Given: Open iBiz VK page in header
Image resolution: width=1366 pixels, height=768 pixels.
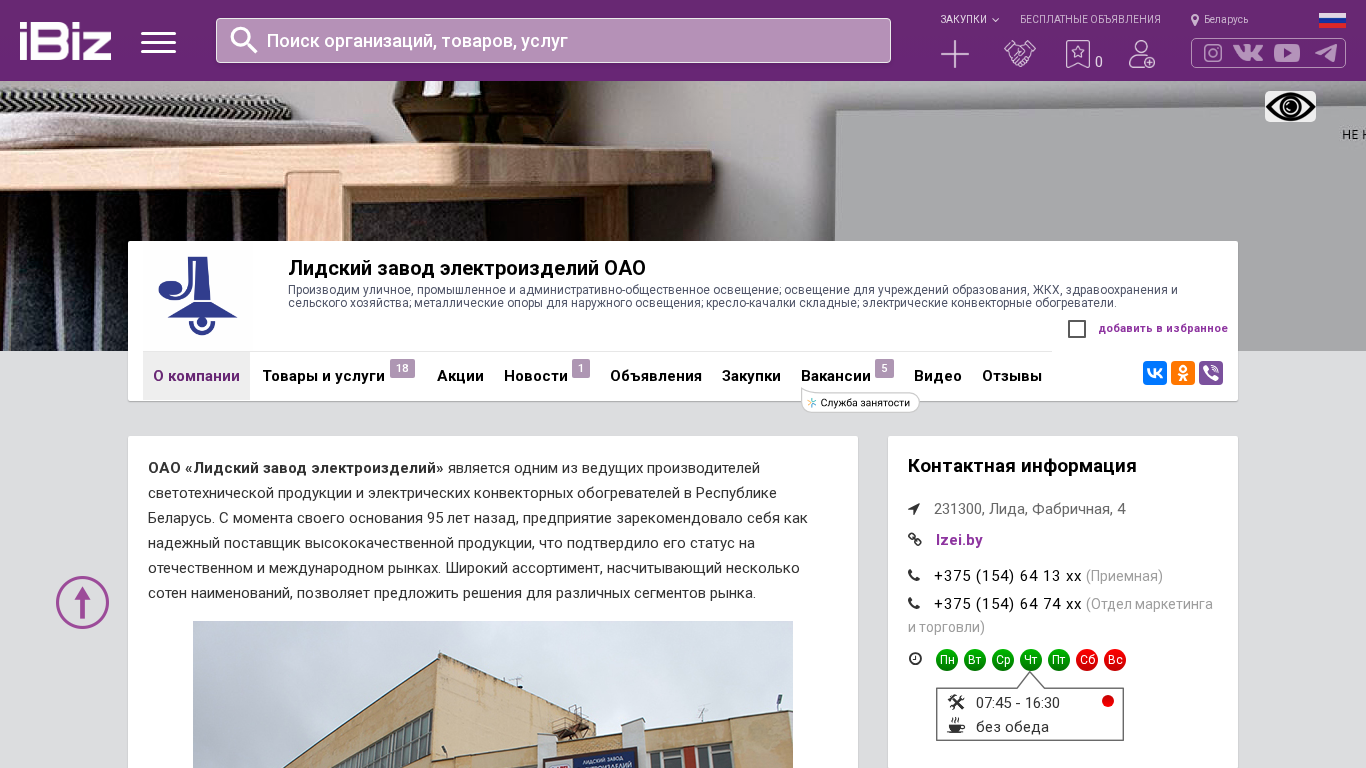Looking at the screenshot, I should click(x=1248, y=53).
